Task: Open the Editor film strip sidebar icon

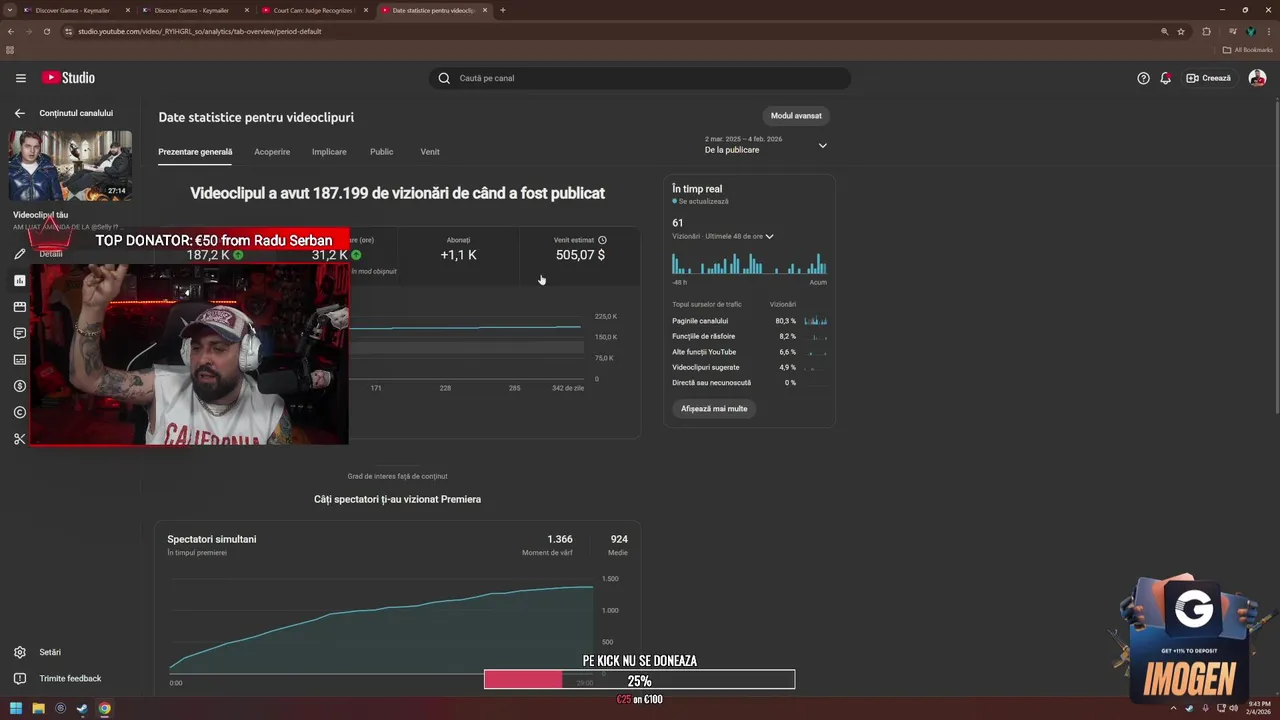Action: [x=19, y=307]
